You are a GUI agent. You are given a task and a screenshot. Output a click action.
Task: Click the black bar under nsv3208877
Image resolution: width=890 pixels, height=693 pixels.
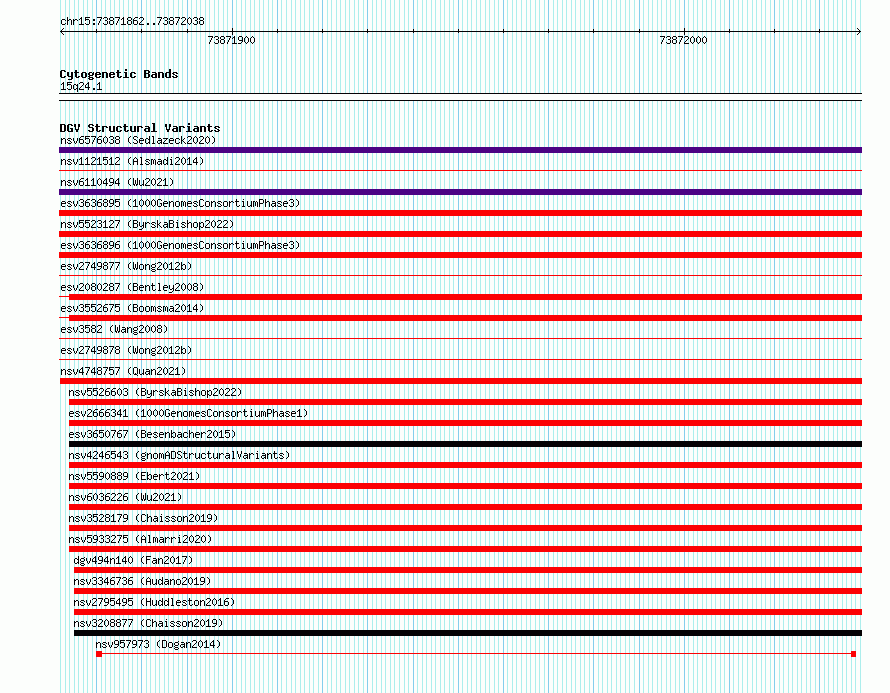coord(468,633)
